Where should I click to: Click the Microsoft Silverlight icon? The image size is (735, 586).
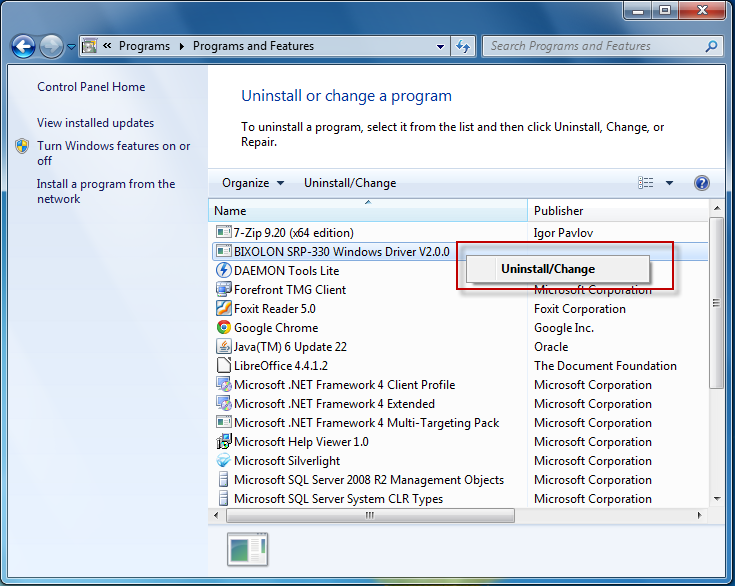[224, 461]
